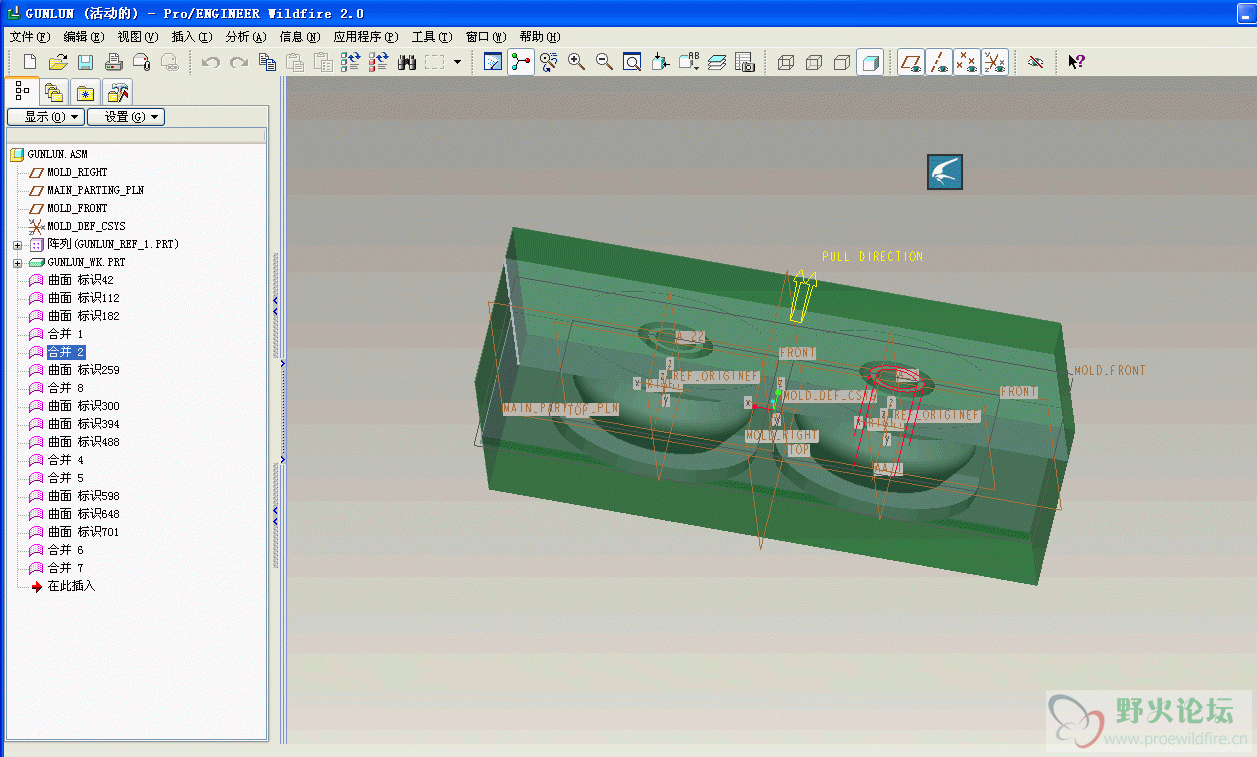
Task: Open an existing file with folder icon
Action: click(58, 62)
